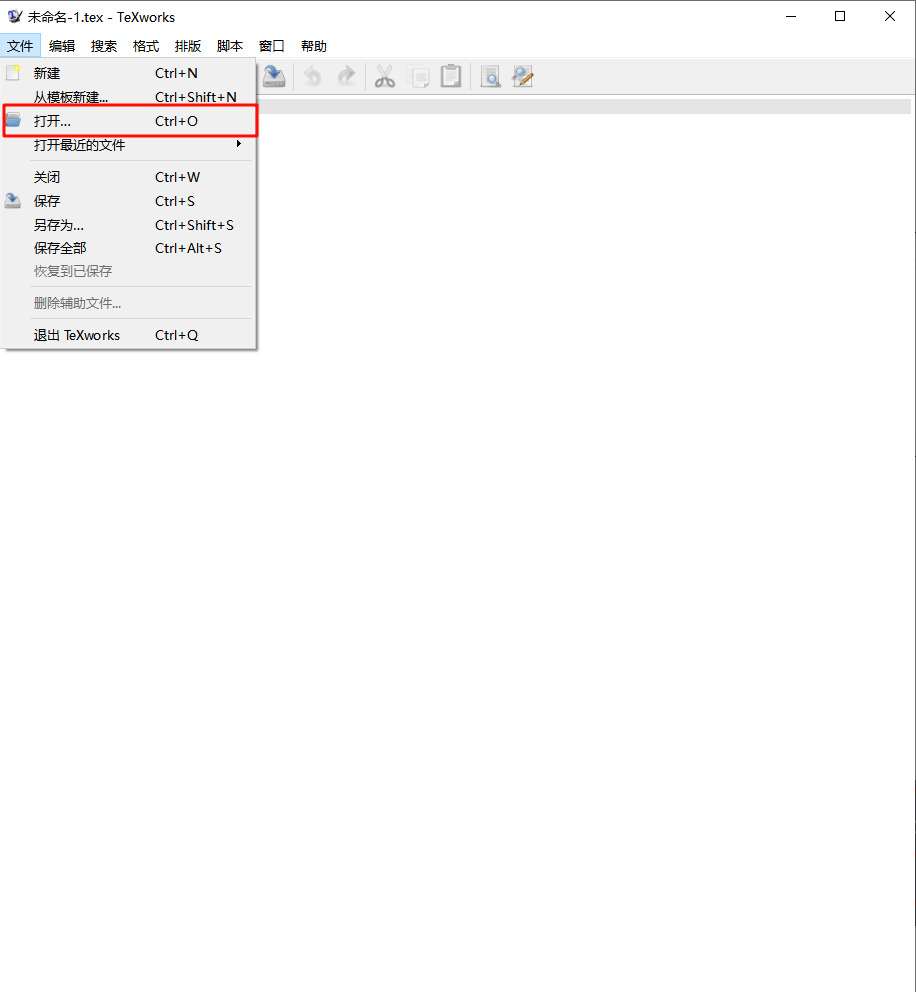Click the Undo arrow in the toolbar

click(x=313, y=77)
